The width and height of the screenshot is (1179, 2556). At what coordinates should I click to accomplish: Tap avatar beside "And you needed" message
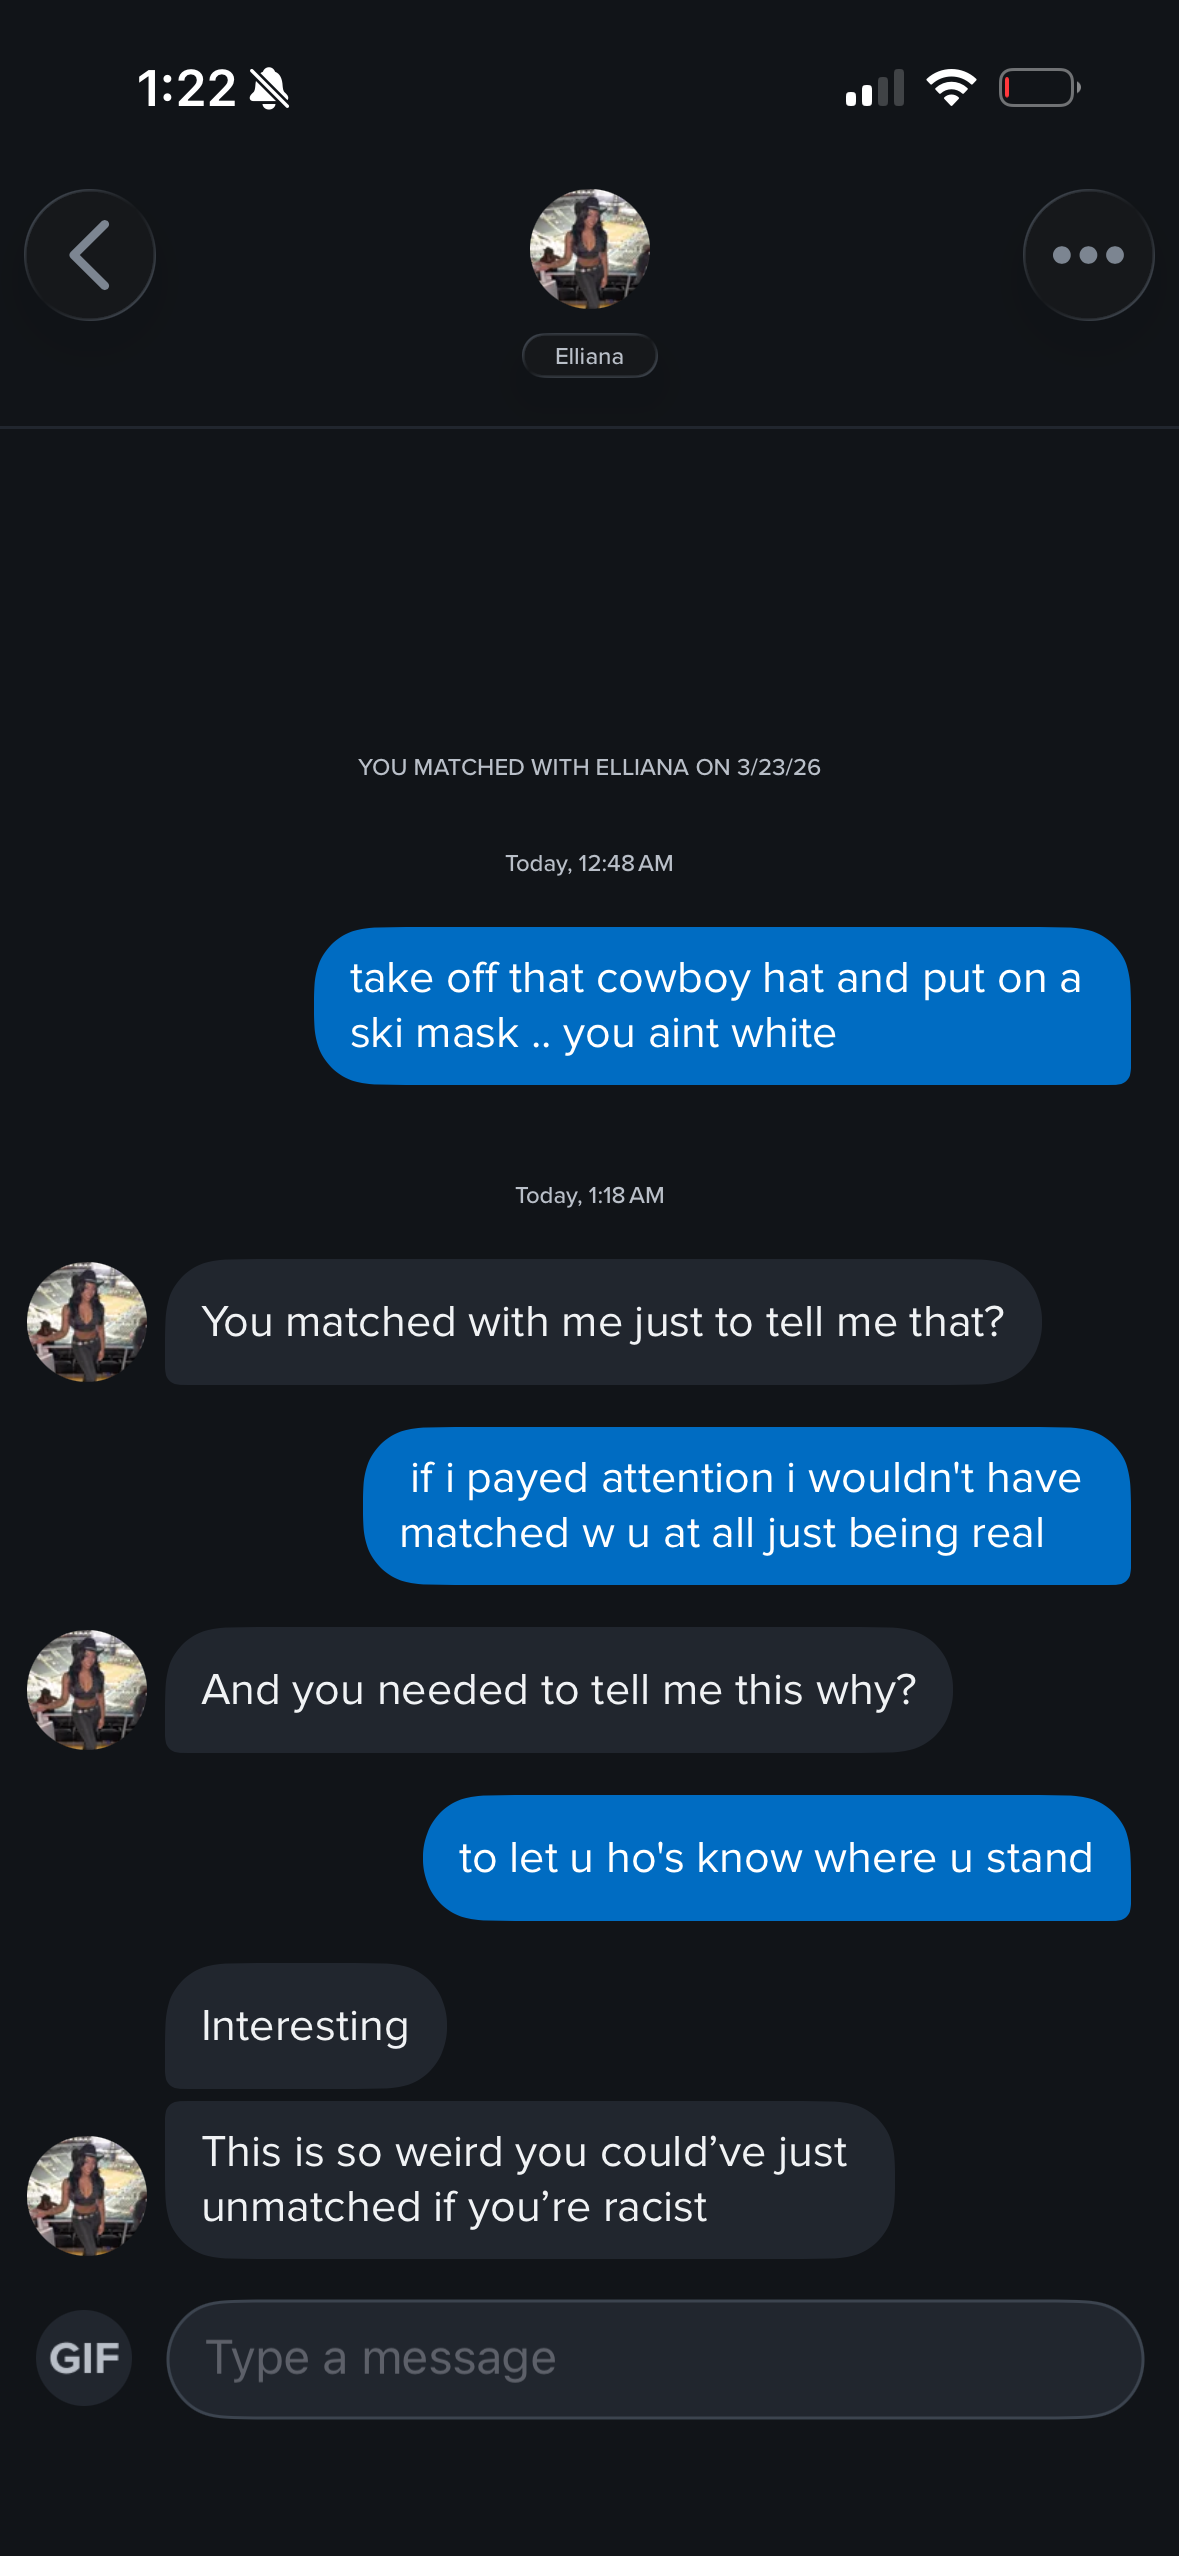click(87, 1690)
